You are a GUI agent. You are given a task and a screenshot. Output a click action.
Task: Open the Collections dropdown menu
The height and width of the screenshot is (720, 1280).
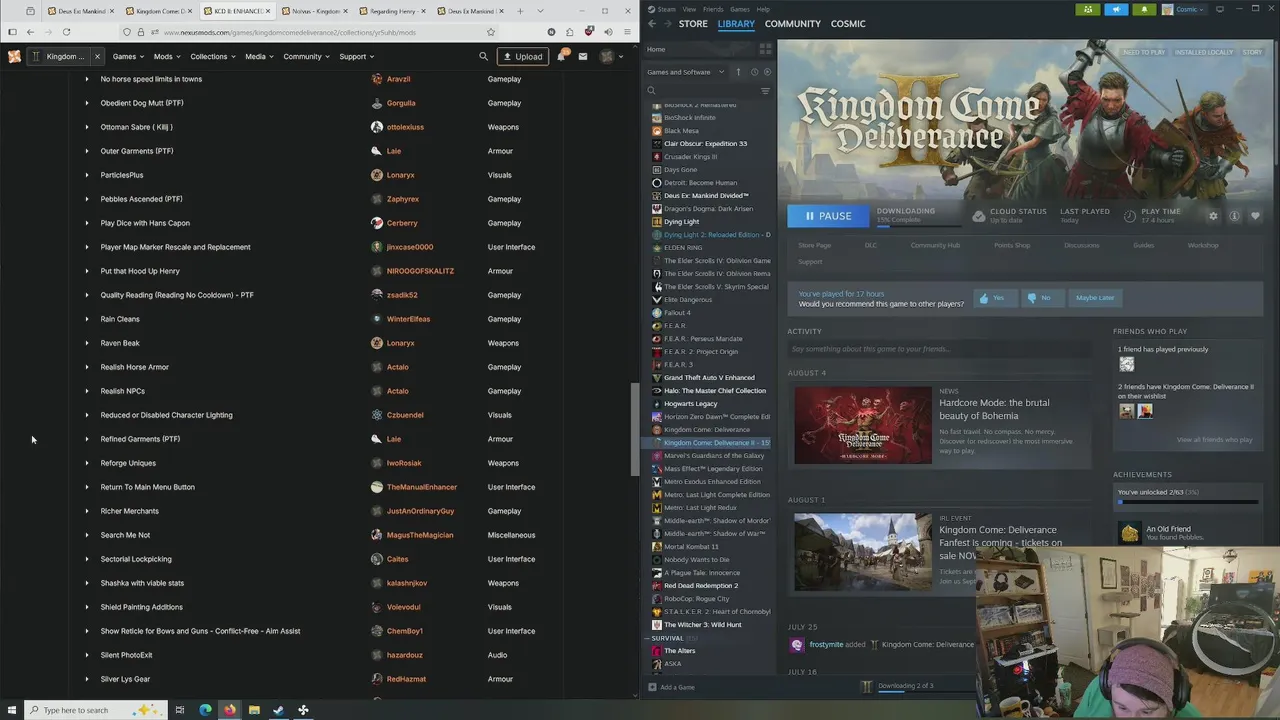click(x=213, y=57)
